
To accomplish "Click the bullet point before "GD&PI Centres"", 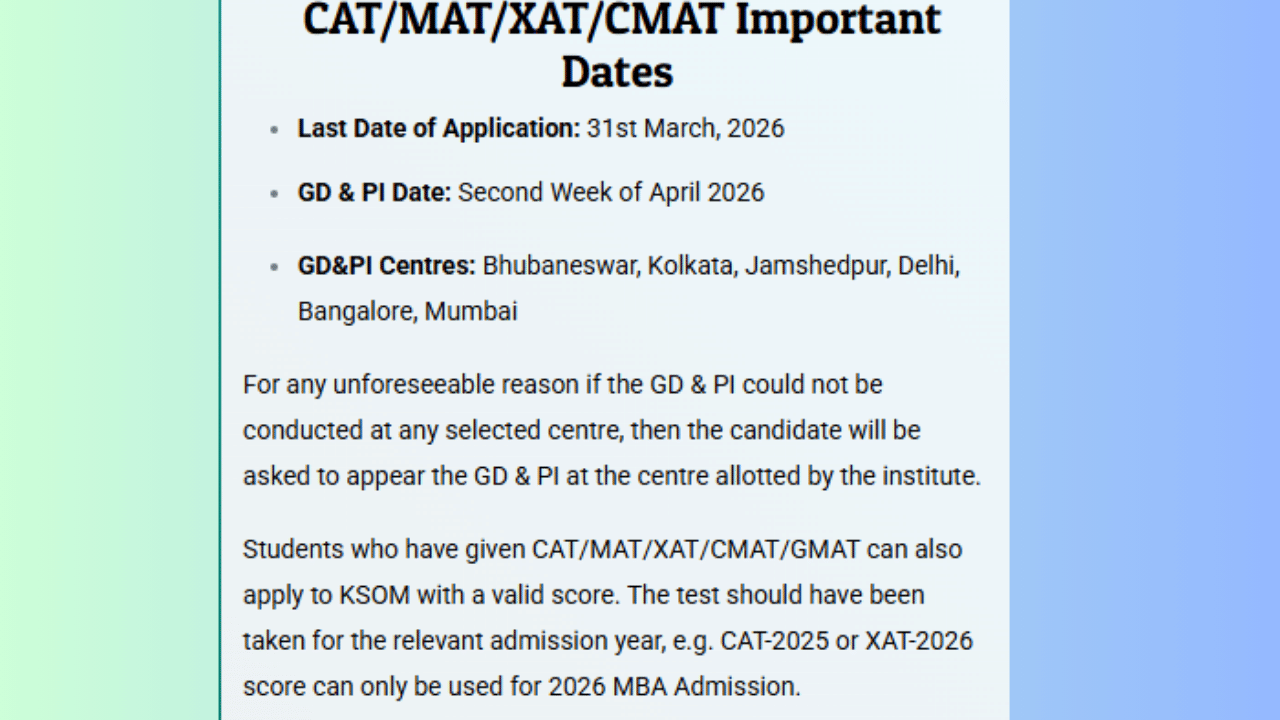I will click(x=275, y=267).
